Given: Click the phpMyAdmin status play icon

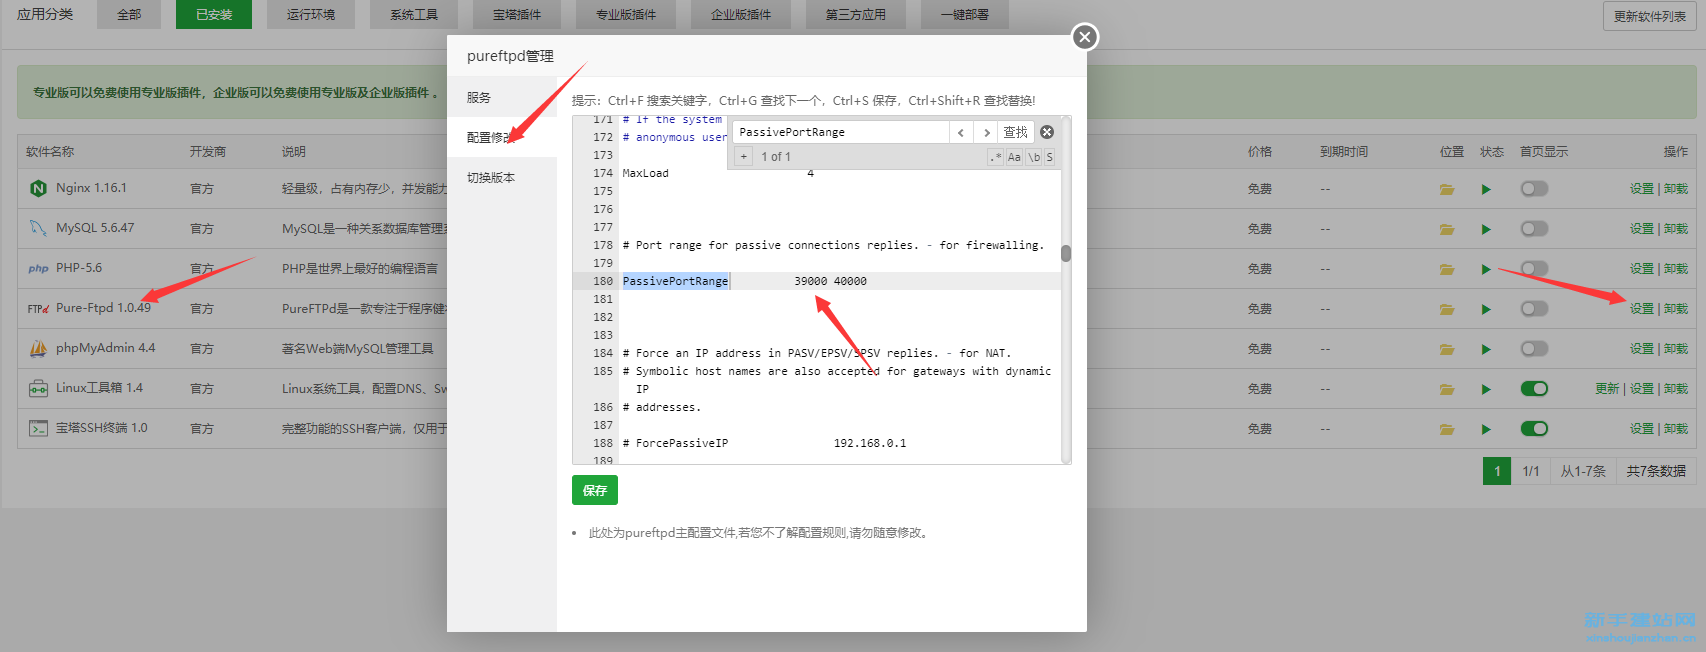Looking at the screenshot, I should pyautogui.click(x=1486, y=349).
